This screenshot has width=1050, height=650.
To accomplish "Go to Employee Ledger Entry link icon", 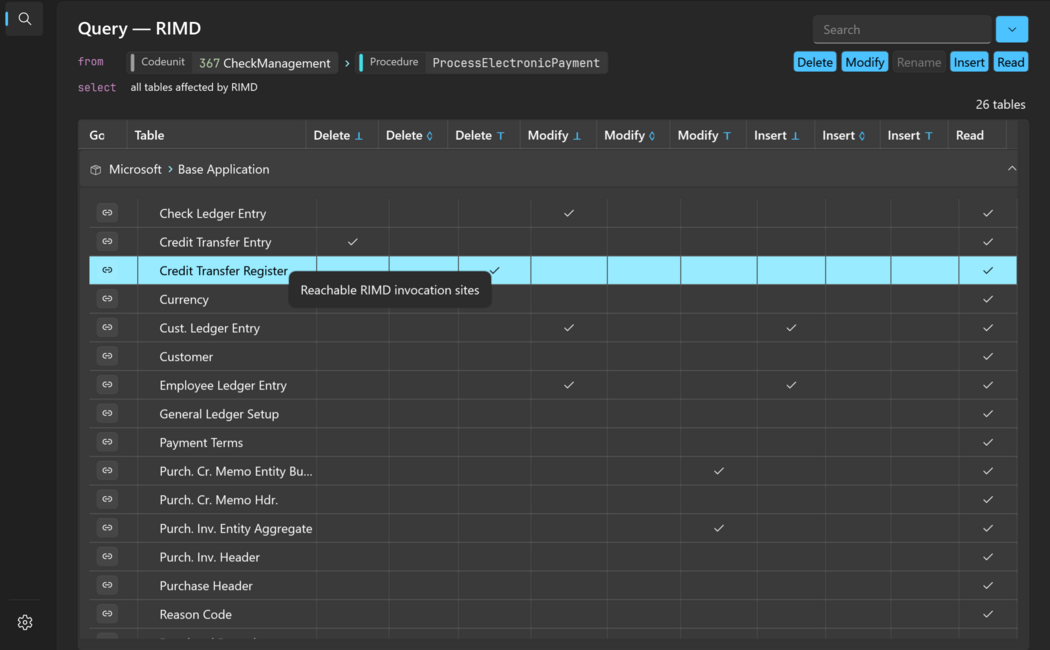I will [x=107, y=385].
